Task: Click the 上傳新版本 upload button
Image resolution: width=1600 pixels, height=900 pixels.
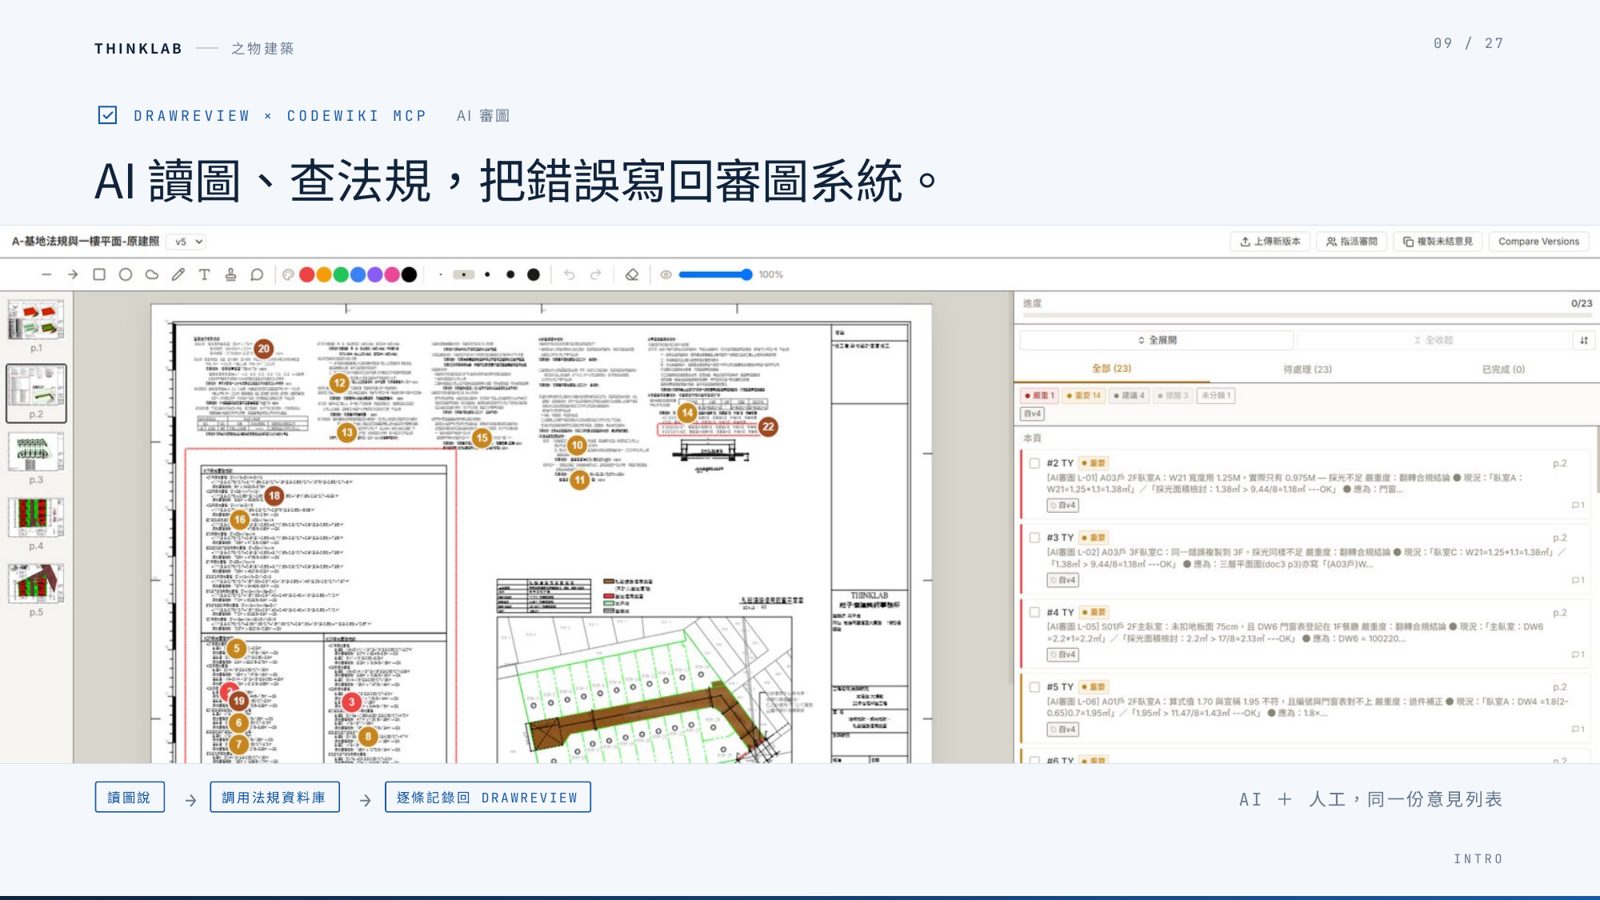Action: [1270, 241]
